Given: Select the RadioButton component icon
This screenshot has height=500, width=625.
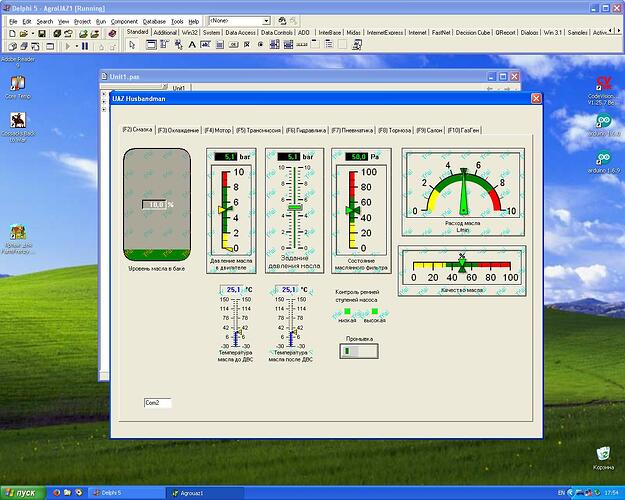Looking at the screenshot, I should (260, 45).
